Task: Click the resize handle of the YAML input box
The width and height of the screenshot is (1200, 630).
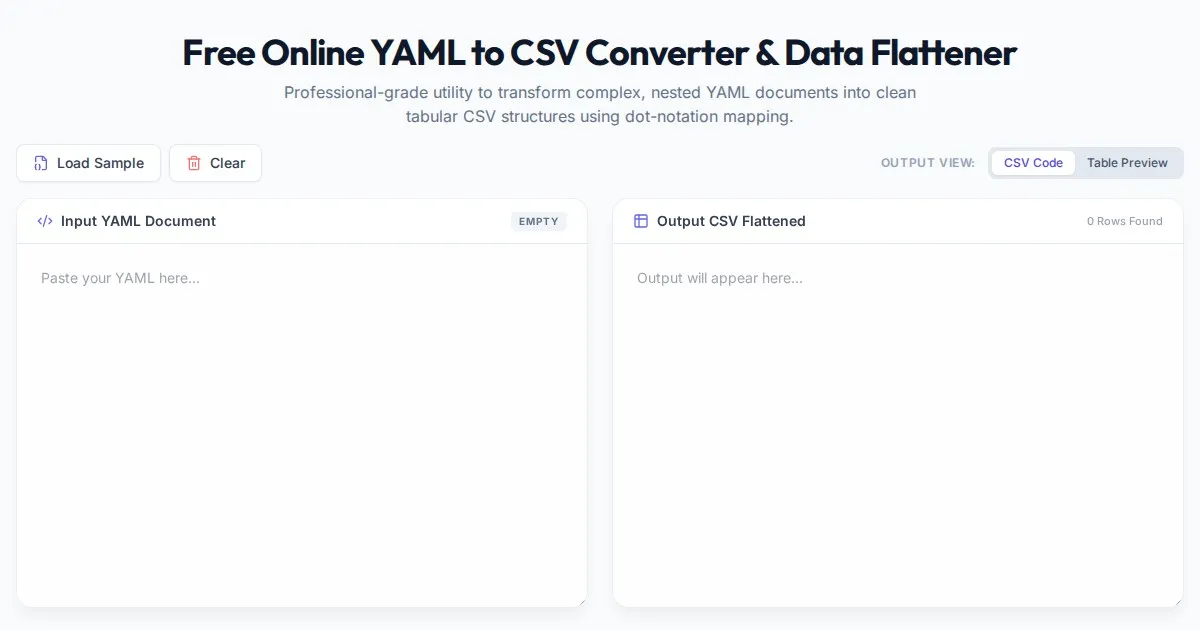Action: pyautogui.click(x=581, y=601)
